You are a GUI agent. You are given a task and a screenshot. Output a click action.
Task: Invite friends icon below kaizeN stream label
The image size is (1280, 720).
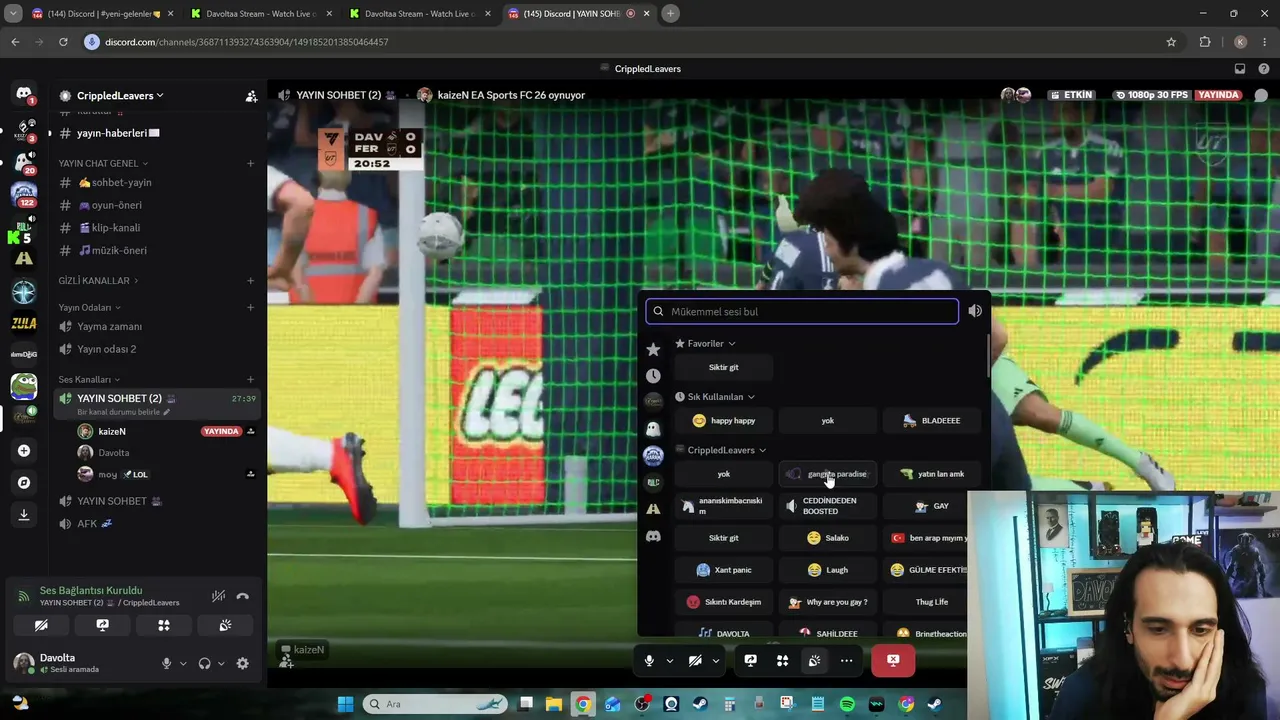pyautogui.click(x=287, y=662)
